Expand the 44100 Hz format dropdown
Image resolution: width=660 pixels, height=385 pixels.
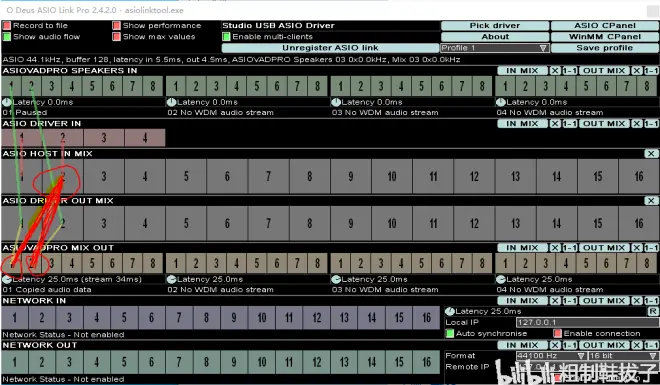click(551, 356)
